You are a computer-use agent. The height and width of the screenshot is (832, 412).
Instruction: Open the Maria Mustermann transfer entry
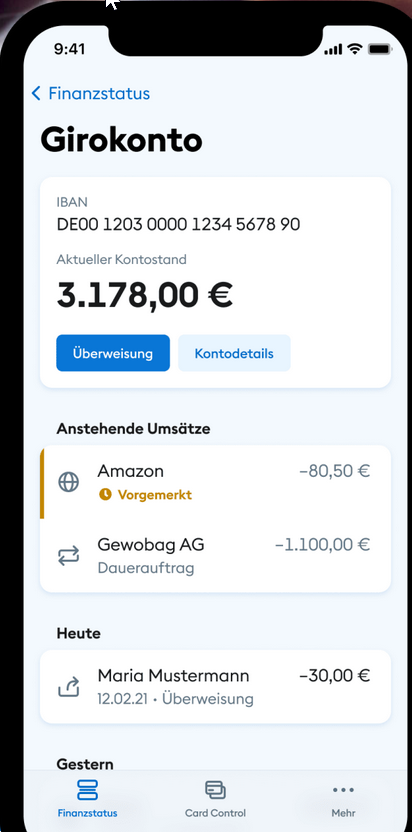point(216,687)
